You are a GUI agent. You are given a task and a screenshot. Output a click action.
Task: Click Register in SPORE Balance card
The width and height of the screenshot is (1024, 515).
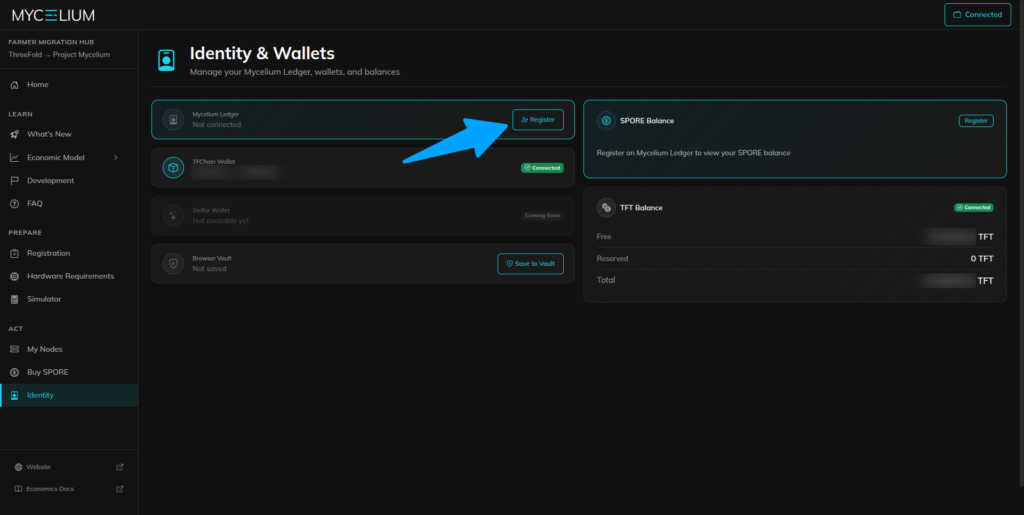coord(975,120)
